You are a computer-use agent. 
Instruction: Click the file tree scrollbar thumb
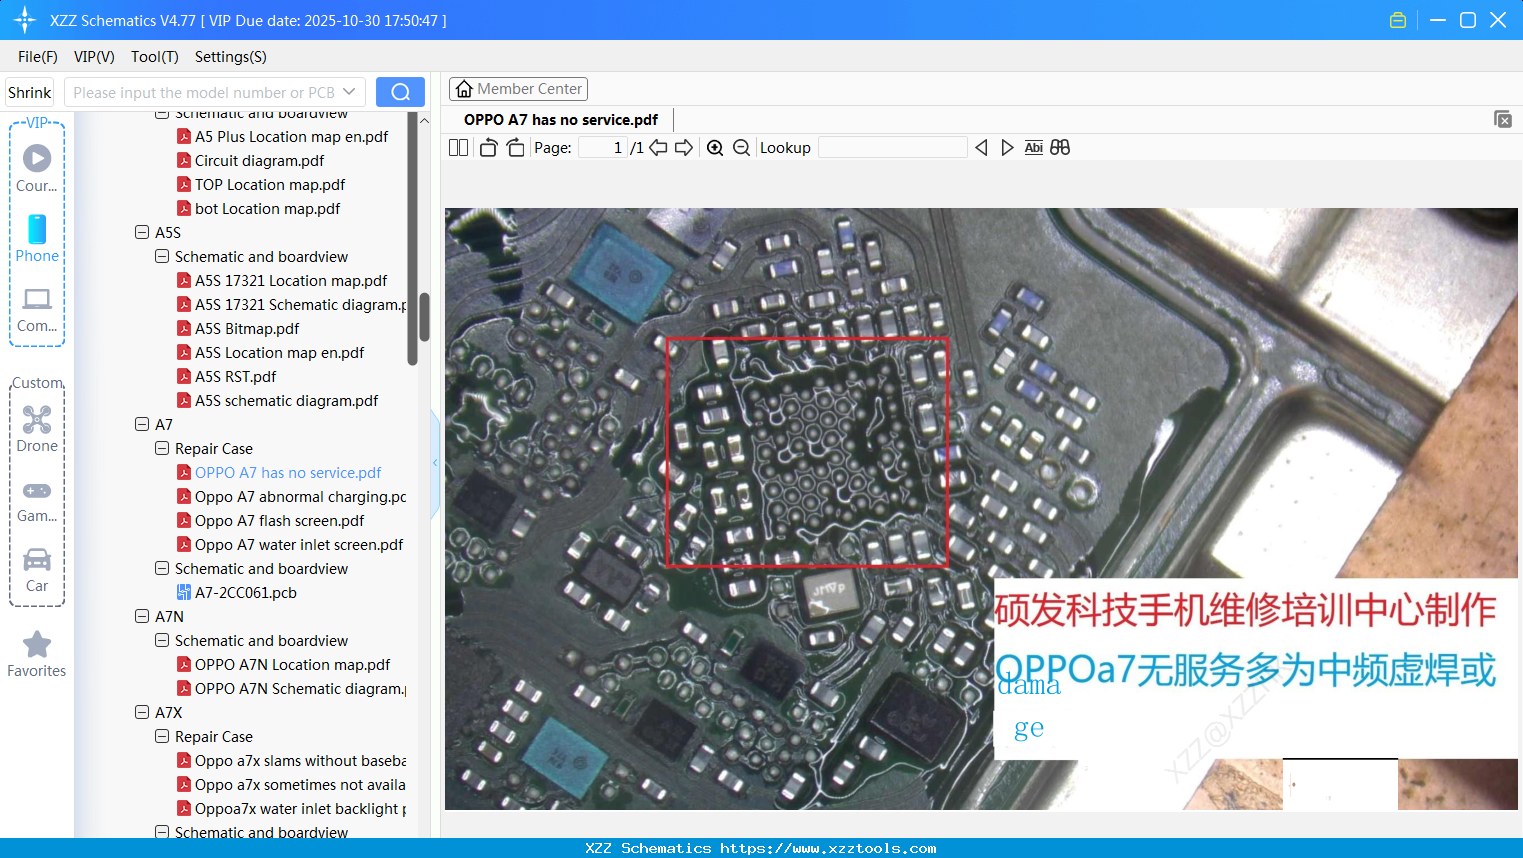pyautogui.click(x=424, y=317)
